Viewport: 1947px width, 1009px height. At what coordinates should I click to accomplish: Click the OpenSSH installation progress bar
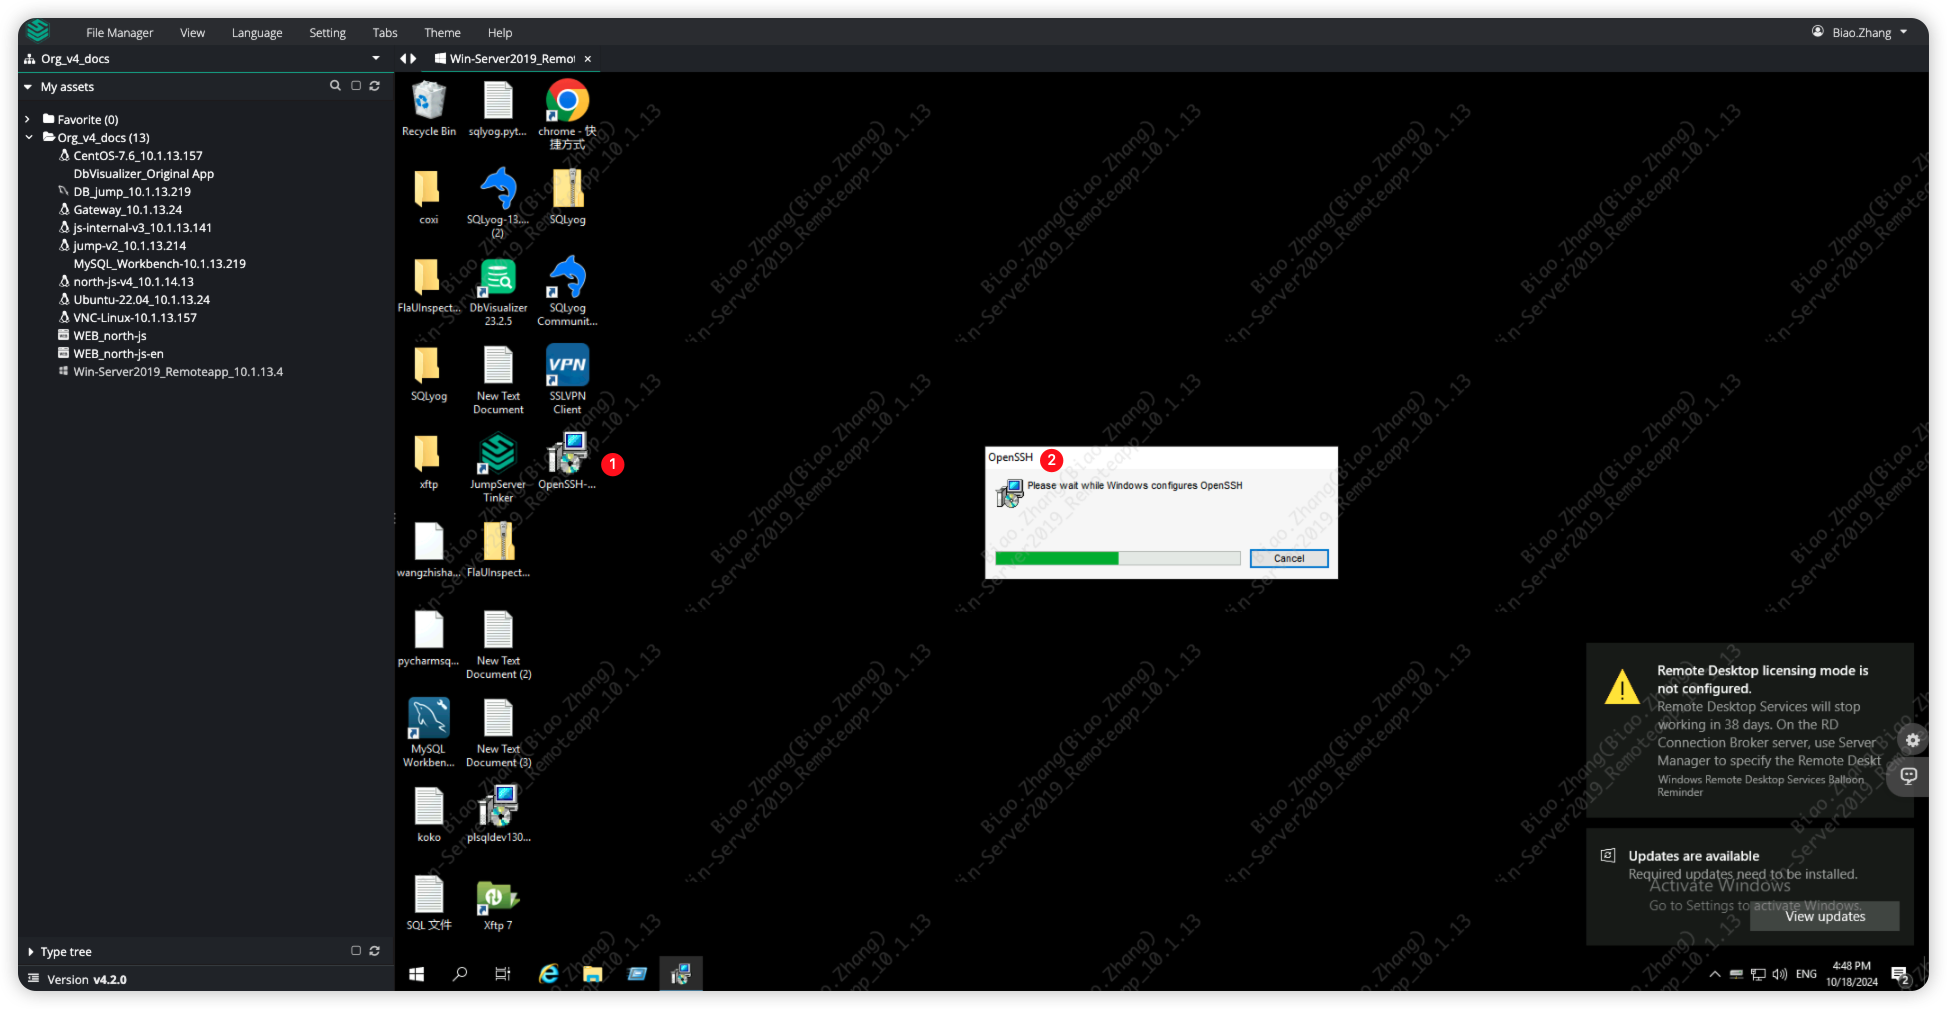1117,558
